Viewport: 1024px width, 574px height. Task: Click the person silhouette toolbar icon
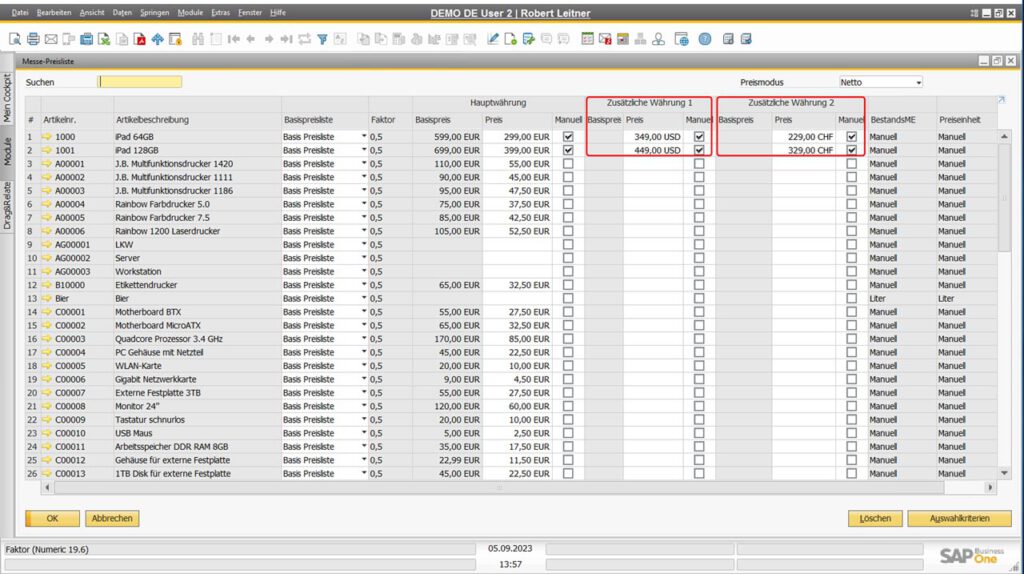pos(658,39)
